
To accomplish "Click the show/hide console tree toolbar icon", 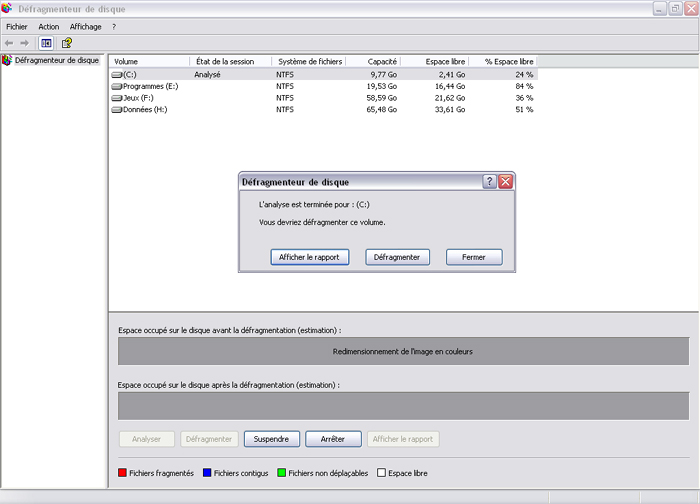I will pos(46,43).
